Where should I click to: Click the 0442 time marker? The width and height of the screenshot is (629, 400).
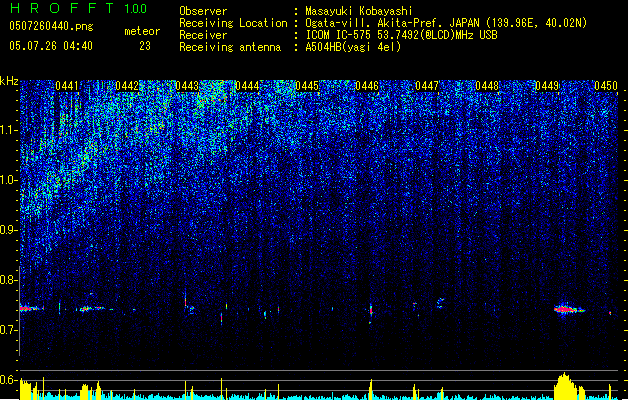point(127,86)
